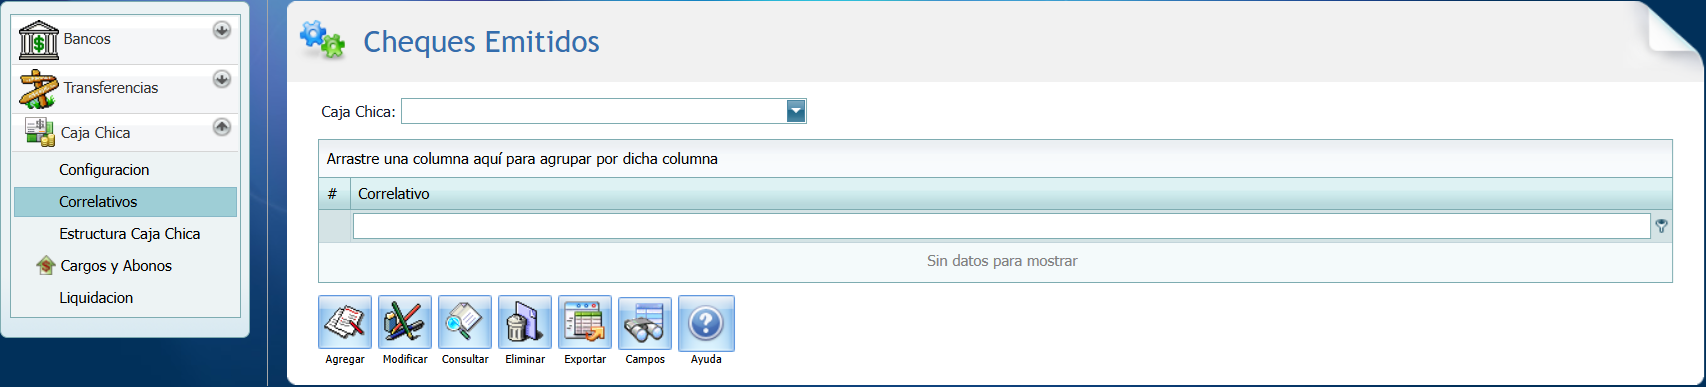Click the Sin datos para mostrar message

click(1002, 261)
